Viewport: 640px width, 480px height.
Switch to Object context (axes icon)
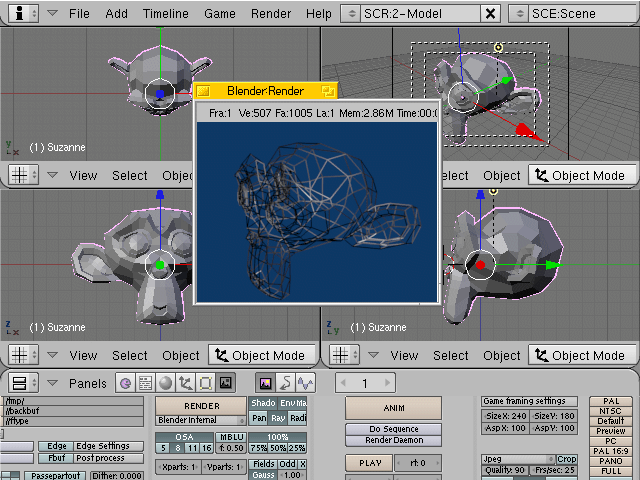[185, 383]
